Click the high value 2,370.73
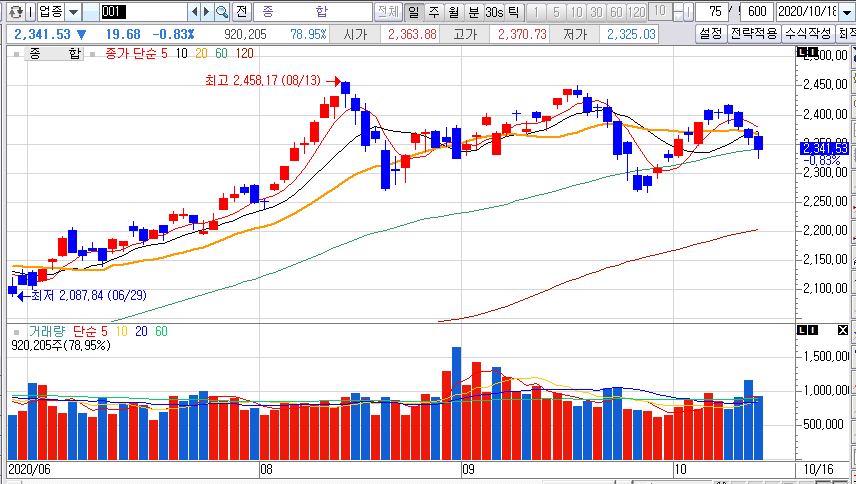Screen dimensions: 856x484 [522, 34]
